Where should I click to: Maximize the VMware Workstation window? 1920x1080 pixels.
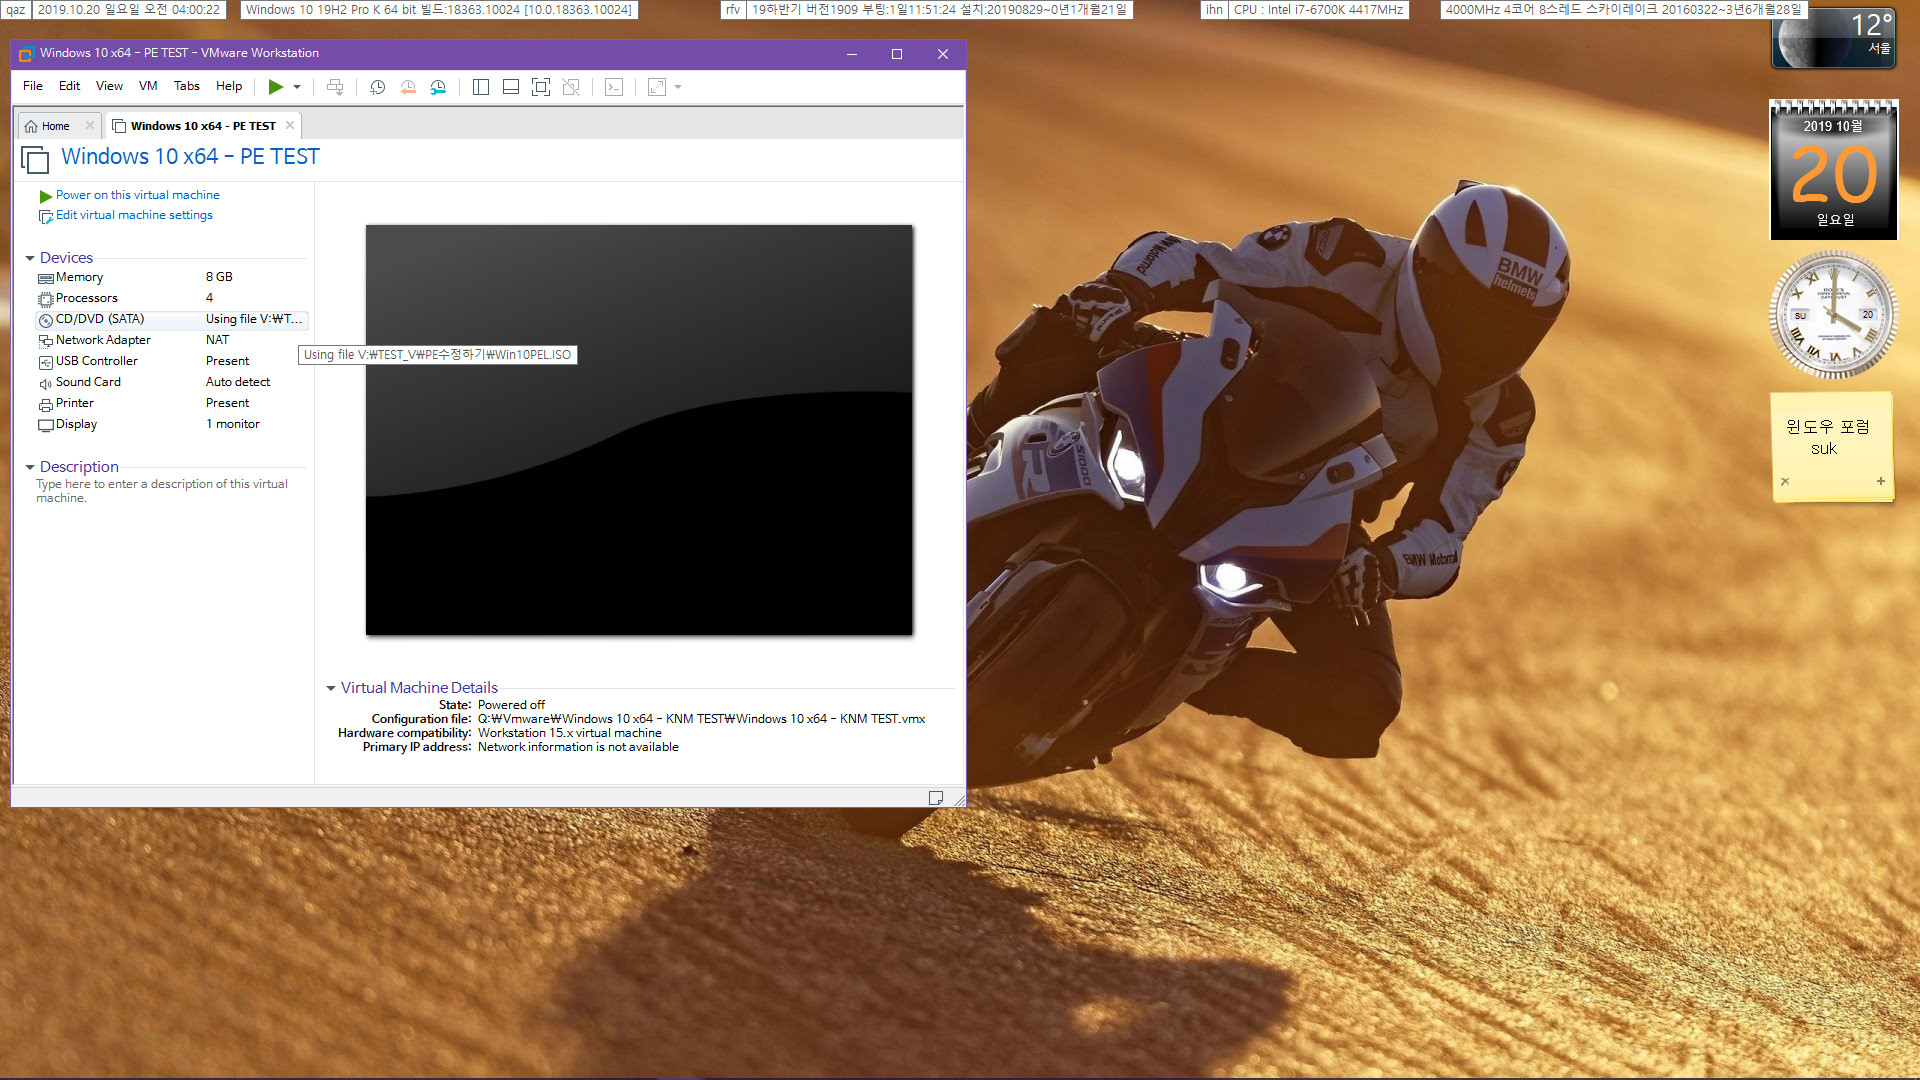click(x=897, y=54)
